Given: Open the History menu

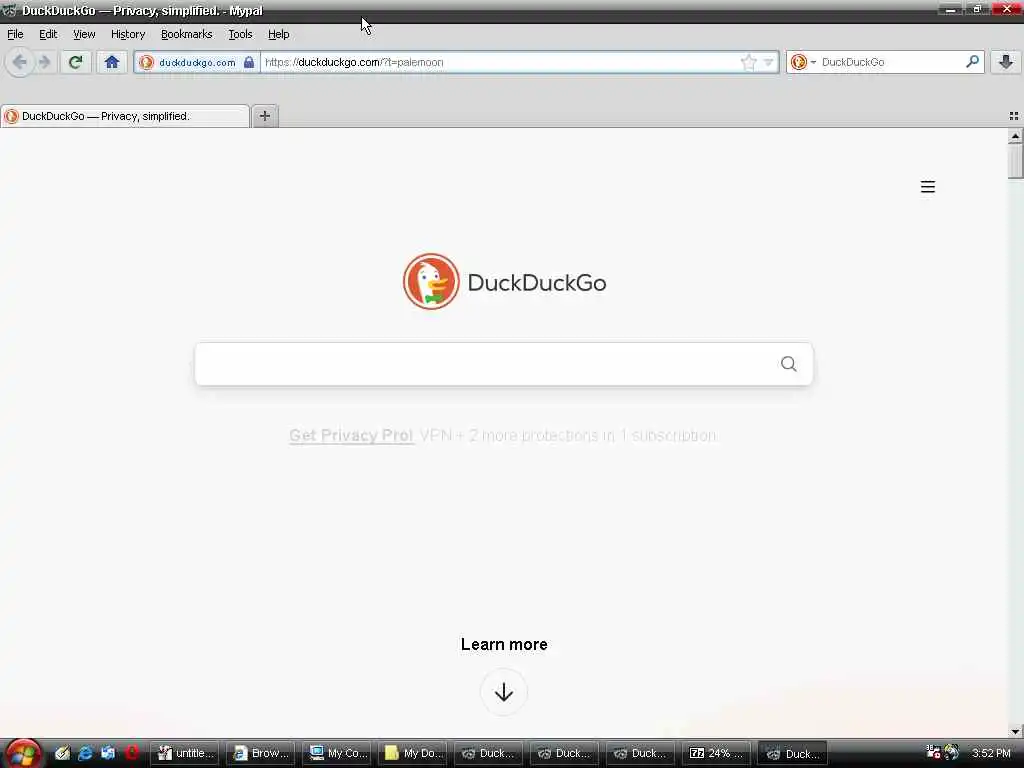Looking at the screenshot, I should pos(127,34).
